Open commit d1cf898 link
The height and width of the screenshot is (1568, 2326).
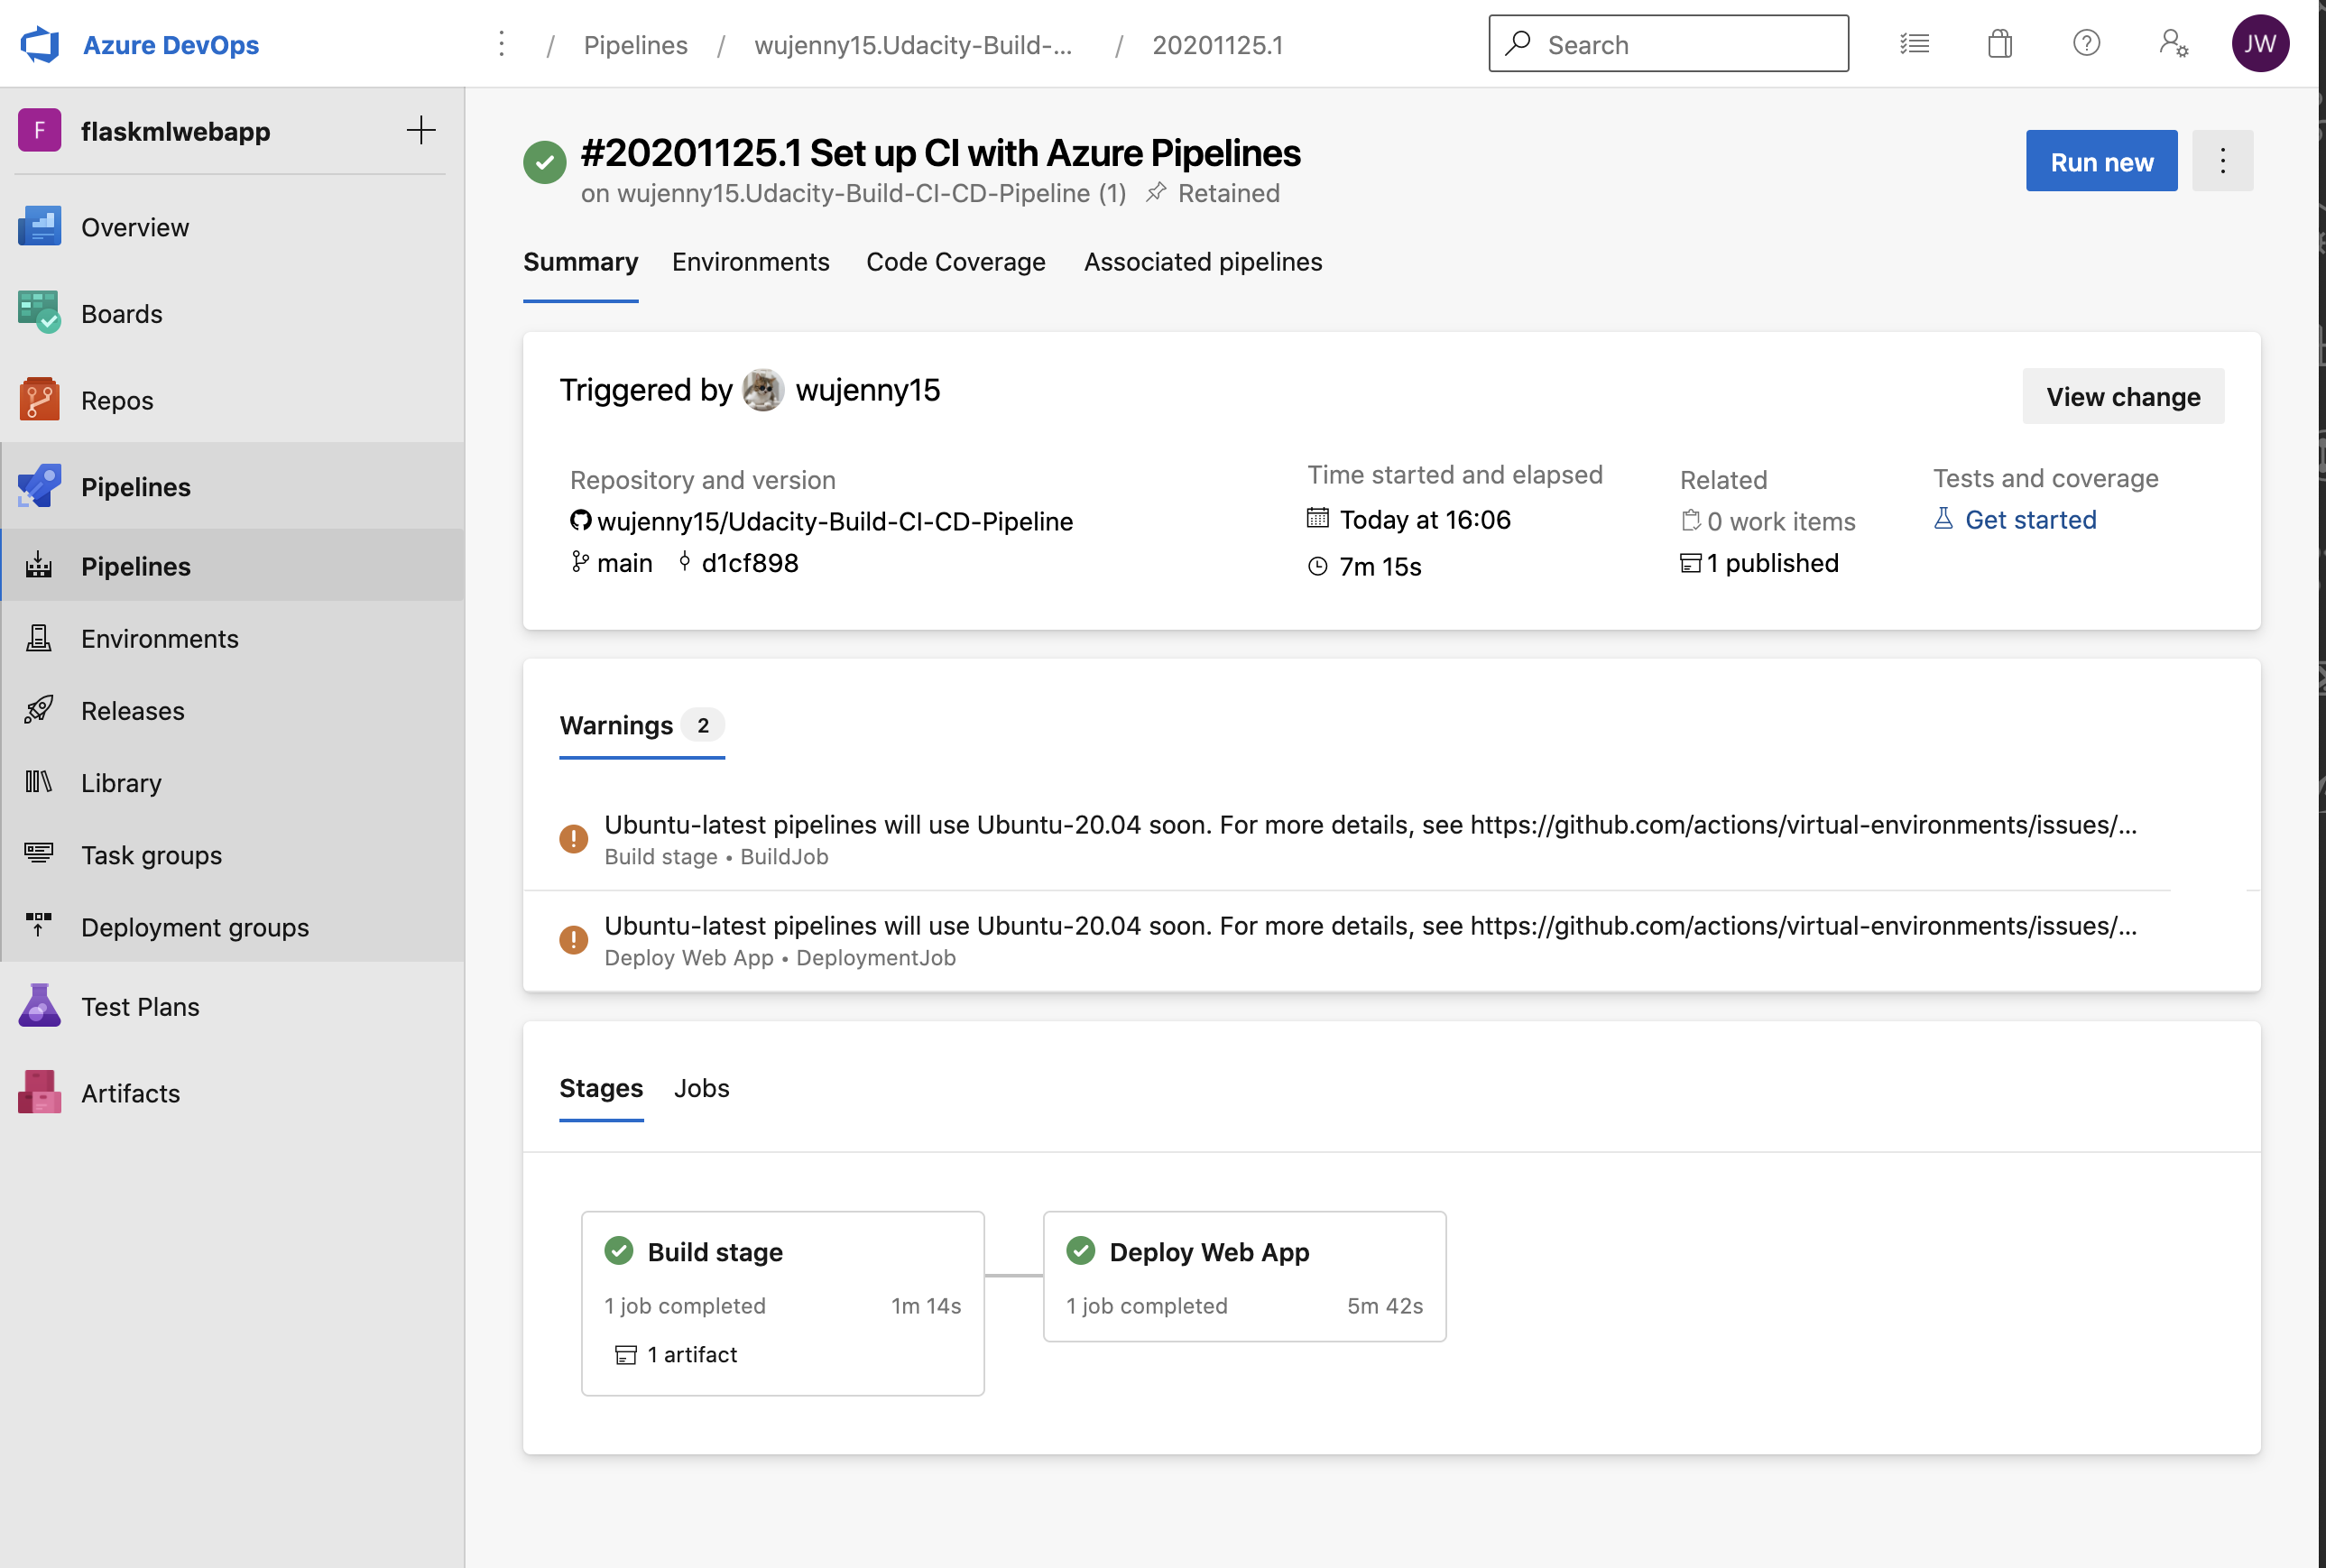click(x=750, y=563)
